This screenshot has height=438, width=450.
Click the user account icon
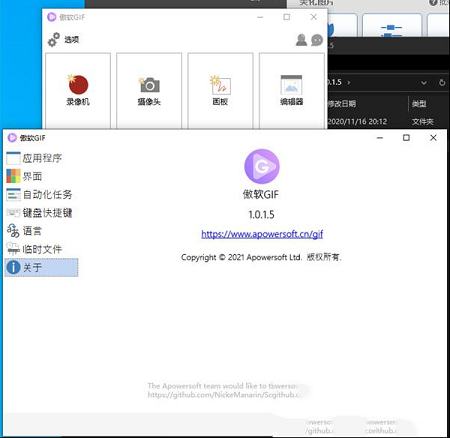[x=301, y=40]
